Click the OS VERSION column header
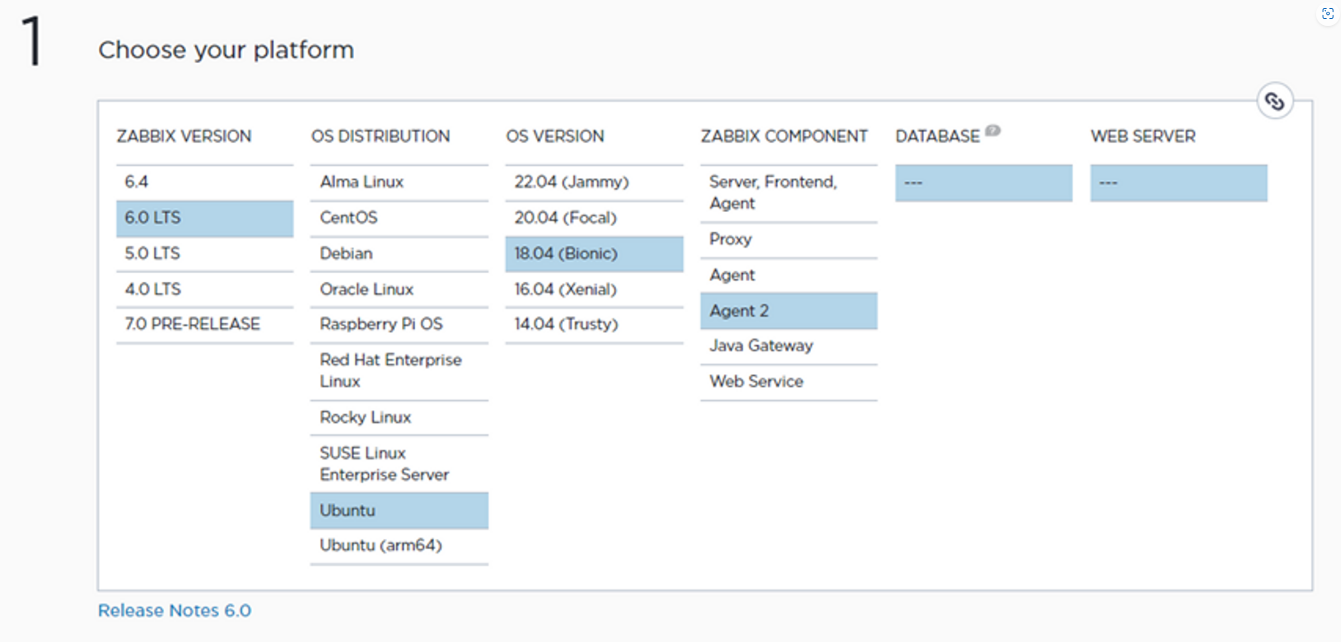1341x642 pixels. 555,136
